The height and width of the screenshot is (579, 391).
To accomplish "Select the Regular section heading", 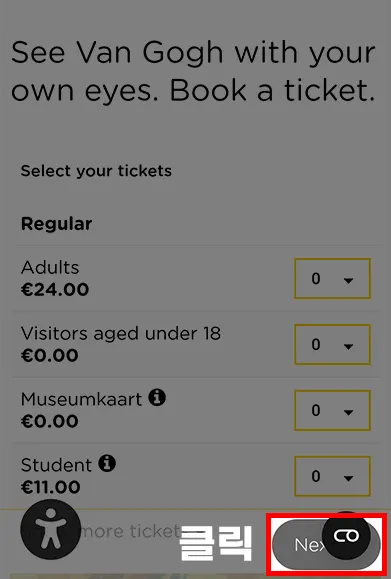I will click(x=56, y=224).
